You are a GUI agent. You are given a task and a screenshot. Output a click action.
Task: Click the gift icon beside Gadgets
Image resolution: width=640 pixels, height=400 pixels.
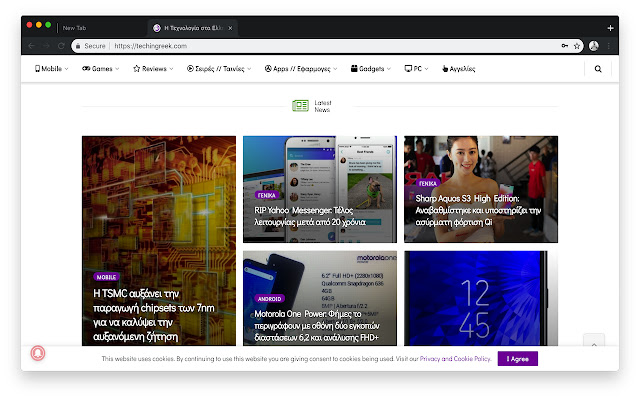click(354, 68)
